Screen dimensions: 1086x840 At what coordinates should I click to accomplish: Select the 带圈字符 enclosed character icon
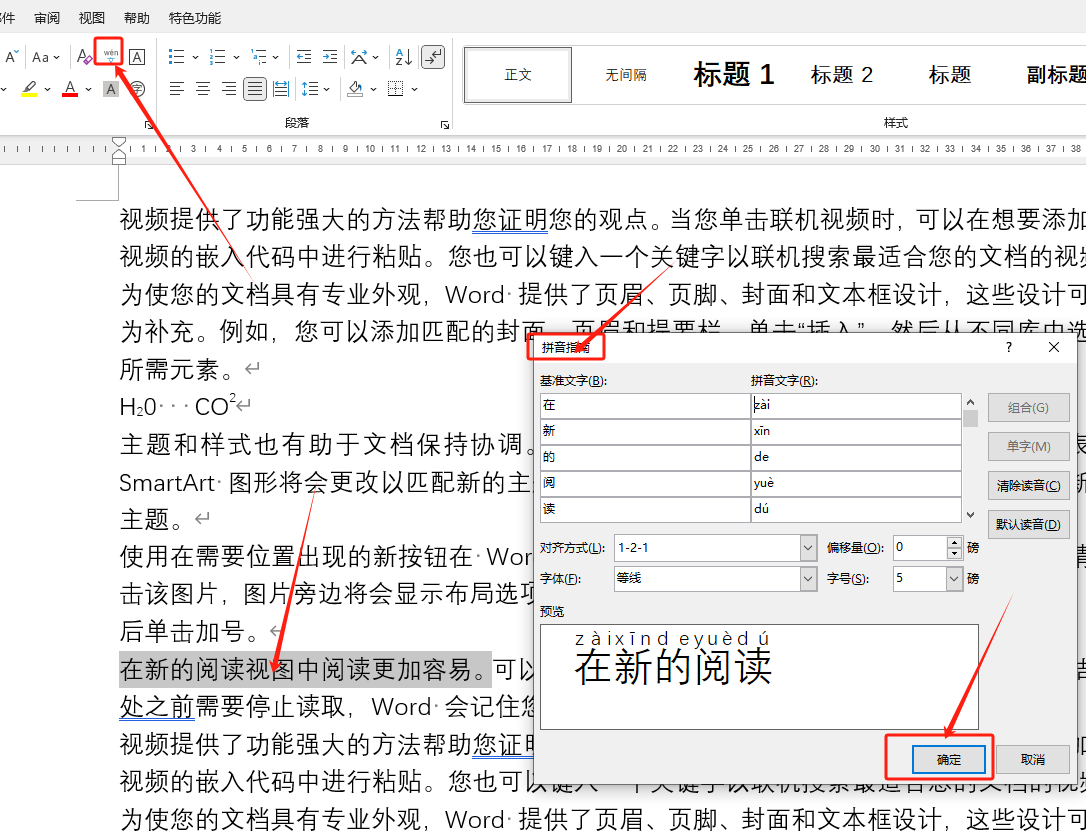(x=139, y=89)
